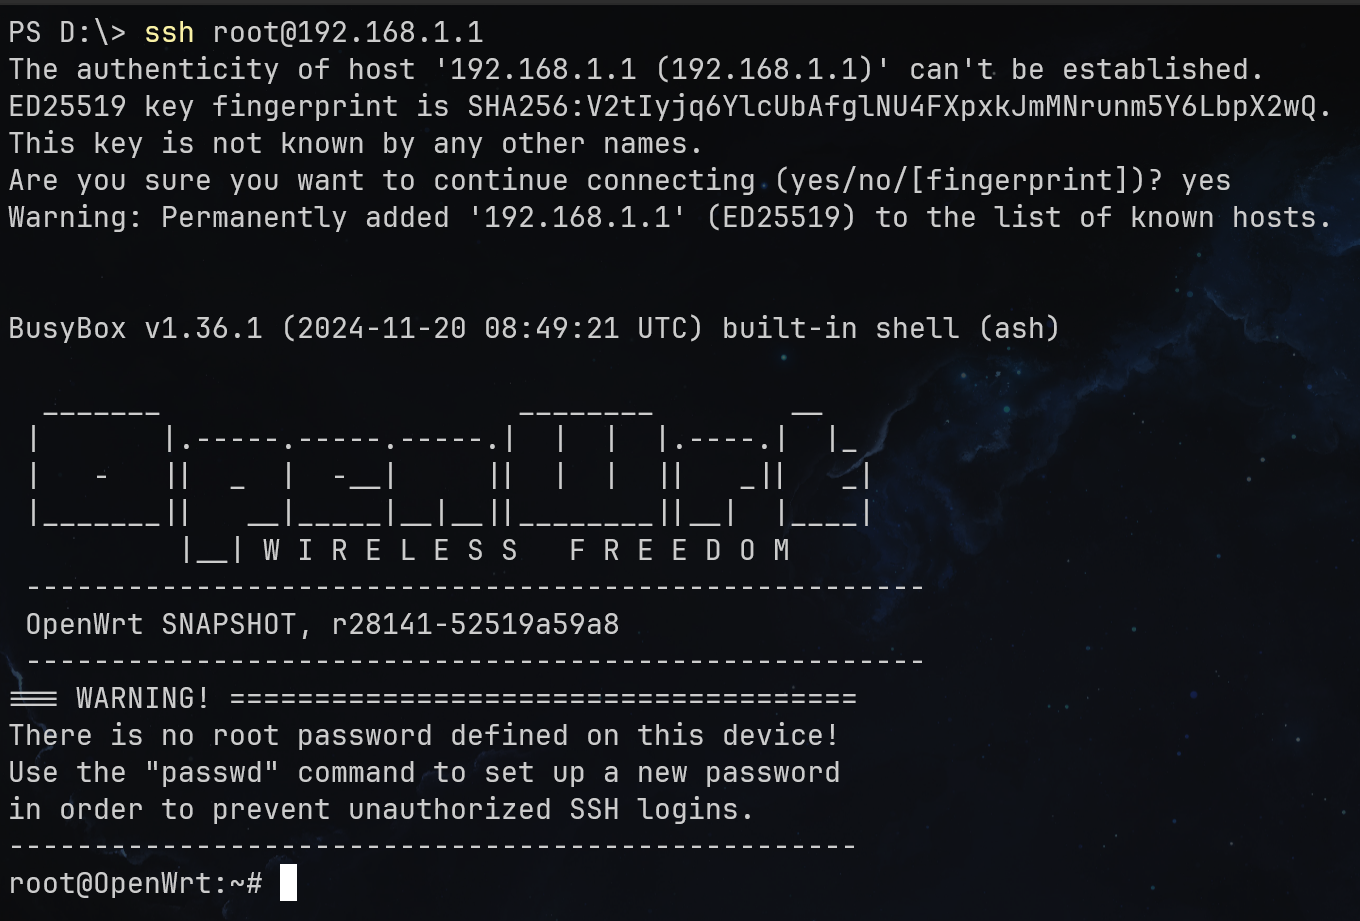The width and height of the screenshot is (1360, 921).
Task: Click root@192.168.1.1 argument on first line
Action: tap(348, 33)
